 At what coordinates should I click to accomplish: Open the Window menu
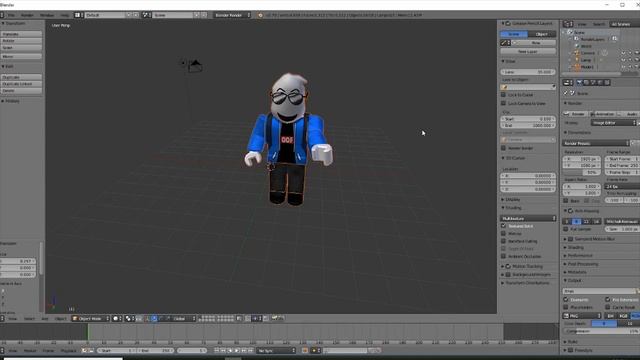(47, 15)
